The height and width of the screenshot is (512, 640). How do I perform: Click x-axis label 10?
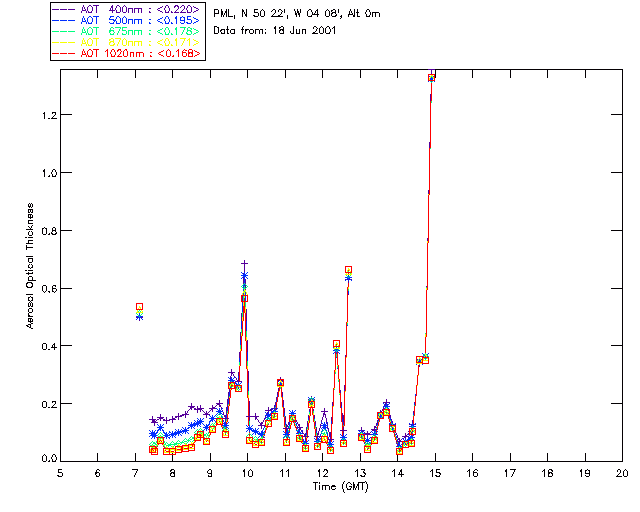click(247, 473)
